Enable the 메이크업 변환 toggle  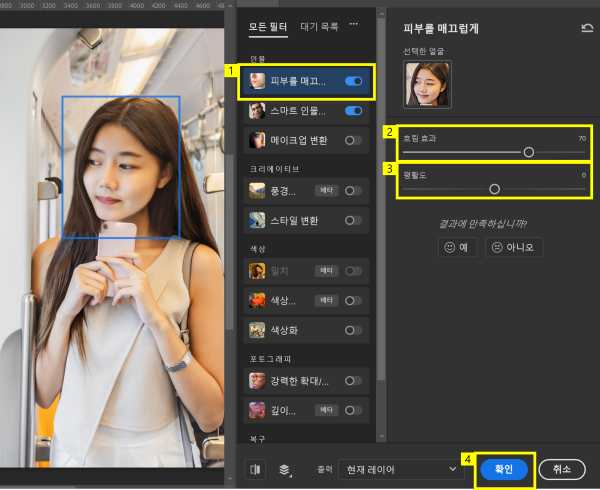354,140
